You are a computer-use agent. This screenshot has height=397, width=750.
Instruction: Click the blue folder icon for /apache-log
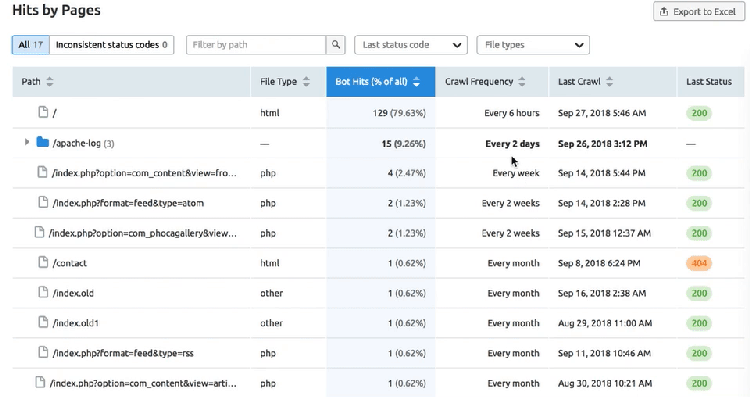pos(43,142)
